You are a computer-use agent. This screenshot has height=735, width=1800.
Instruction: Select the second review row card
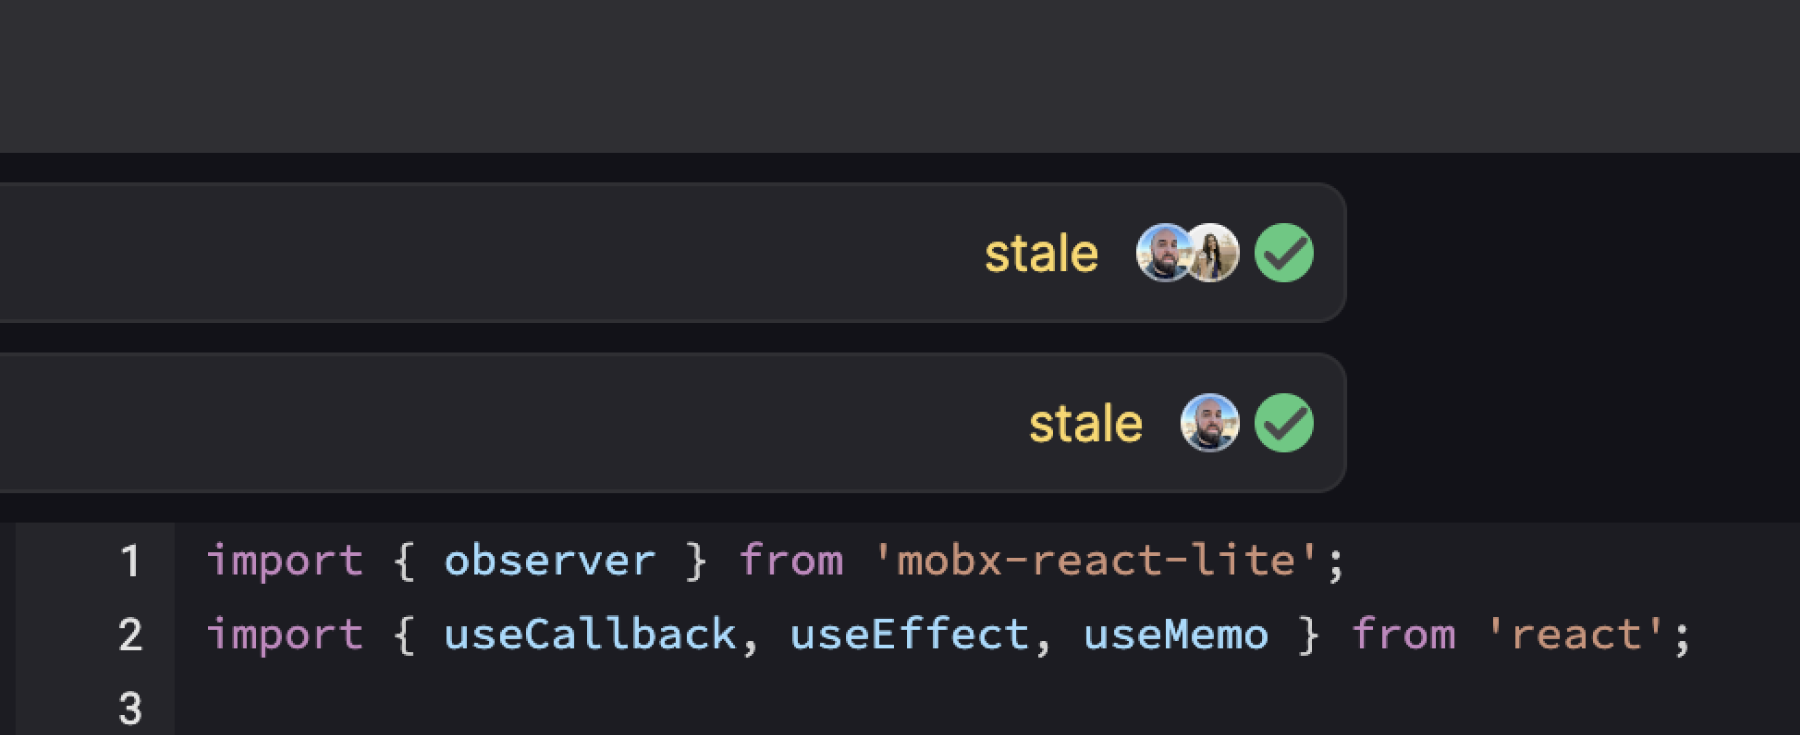pyautogui.click(x=672, y=423)
